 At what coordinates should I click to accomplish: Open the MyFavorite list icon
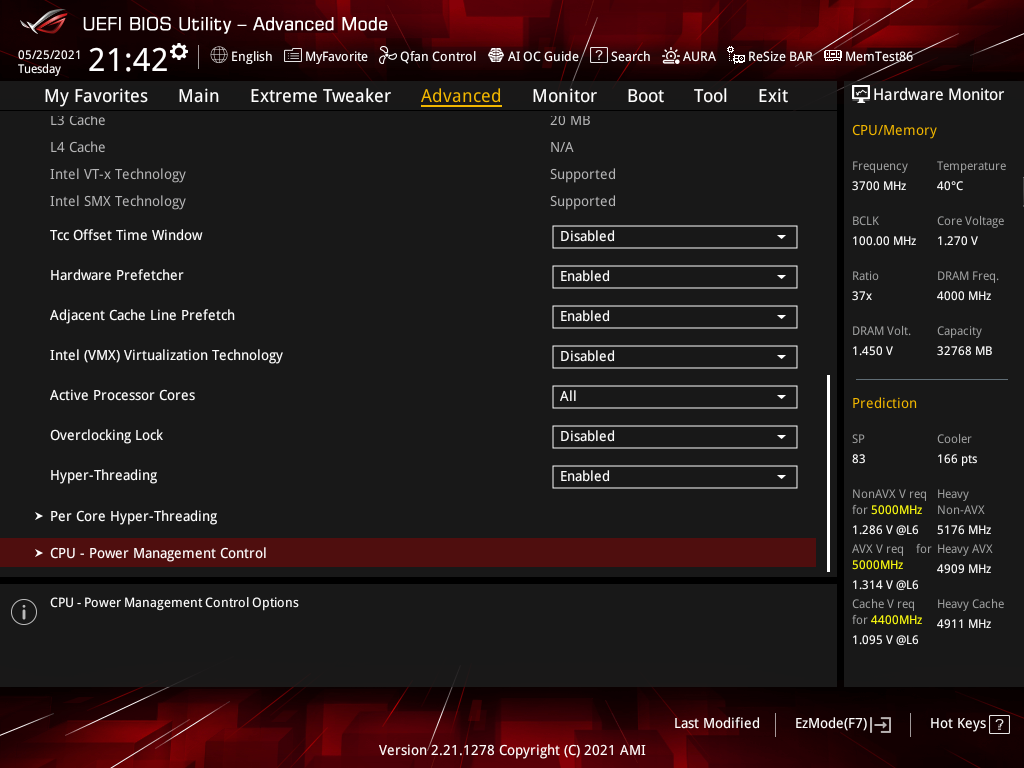pos(293,56)
